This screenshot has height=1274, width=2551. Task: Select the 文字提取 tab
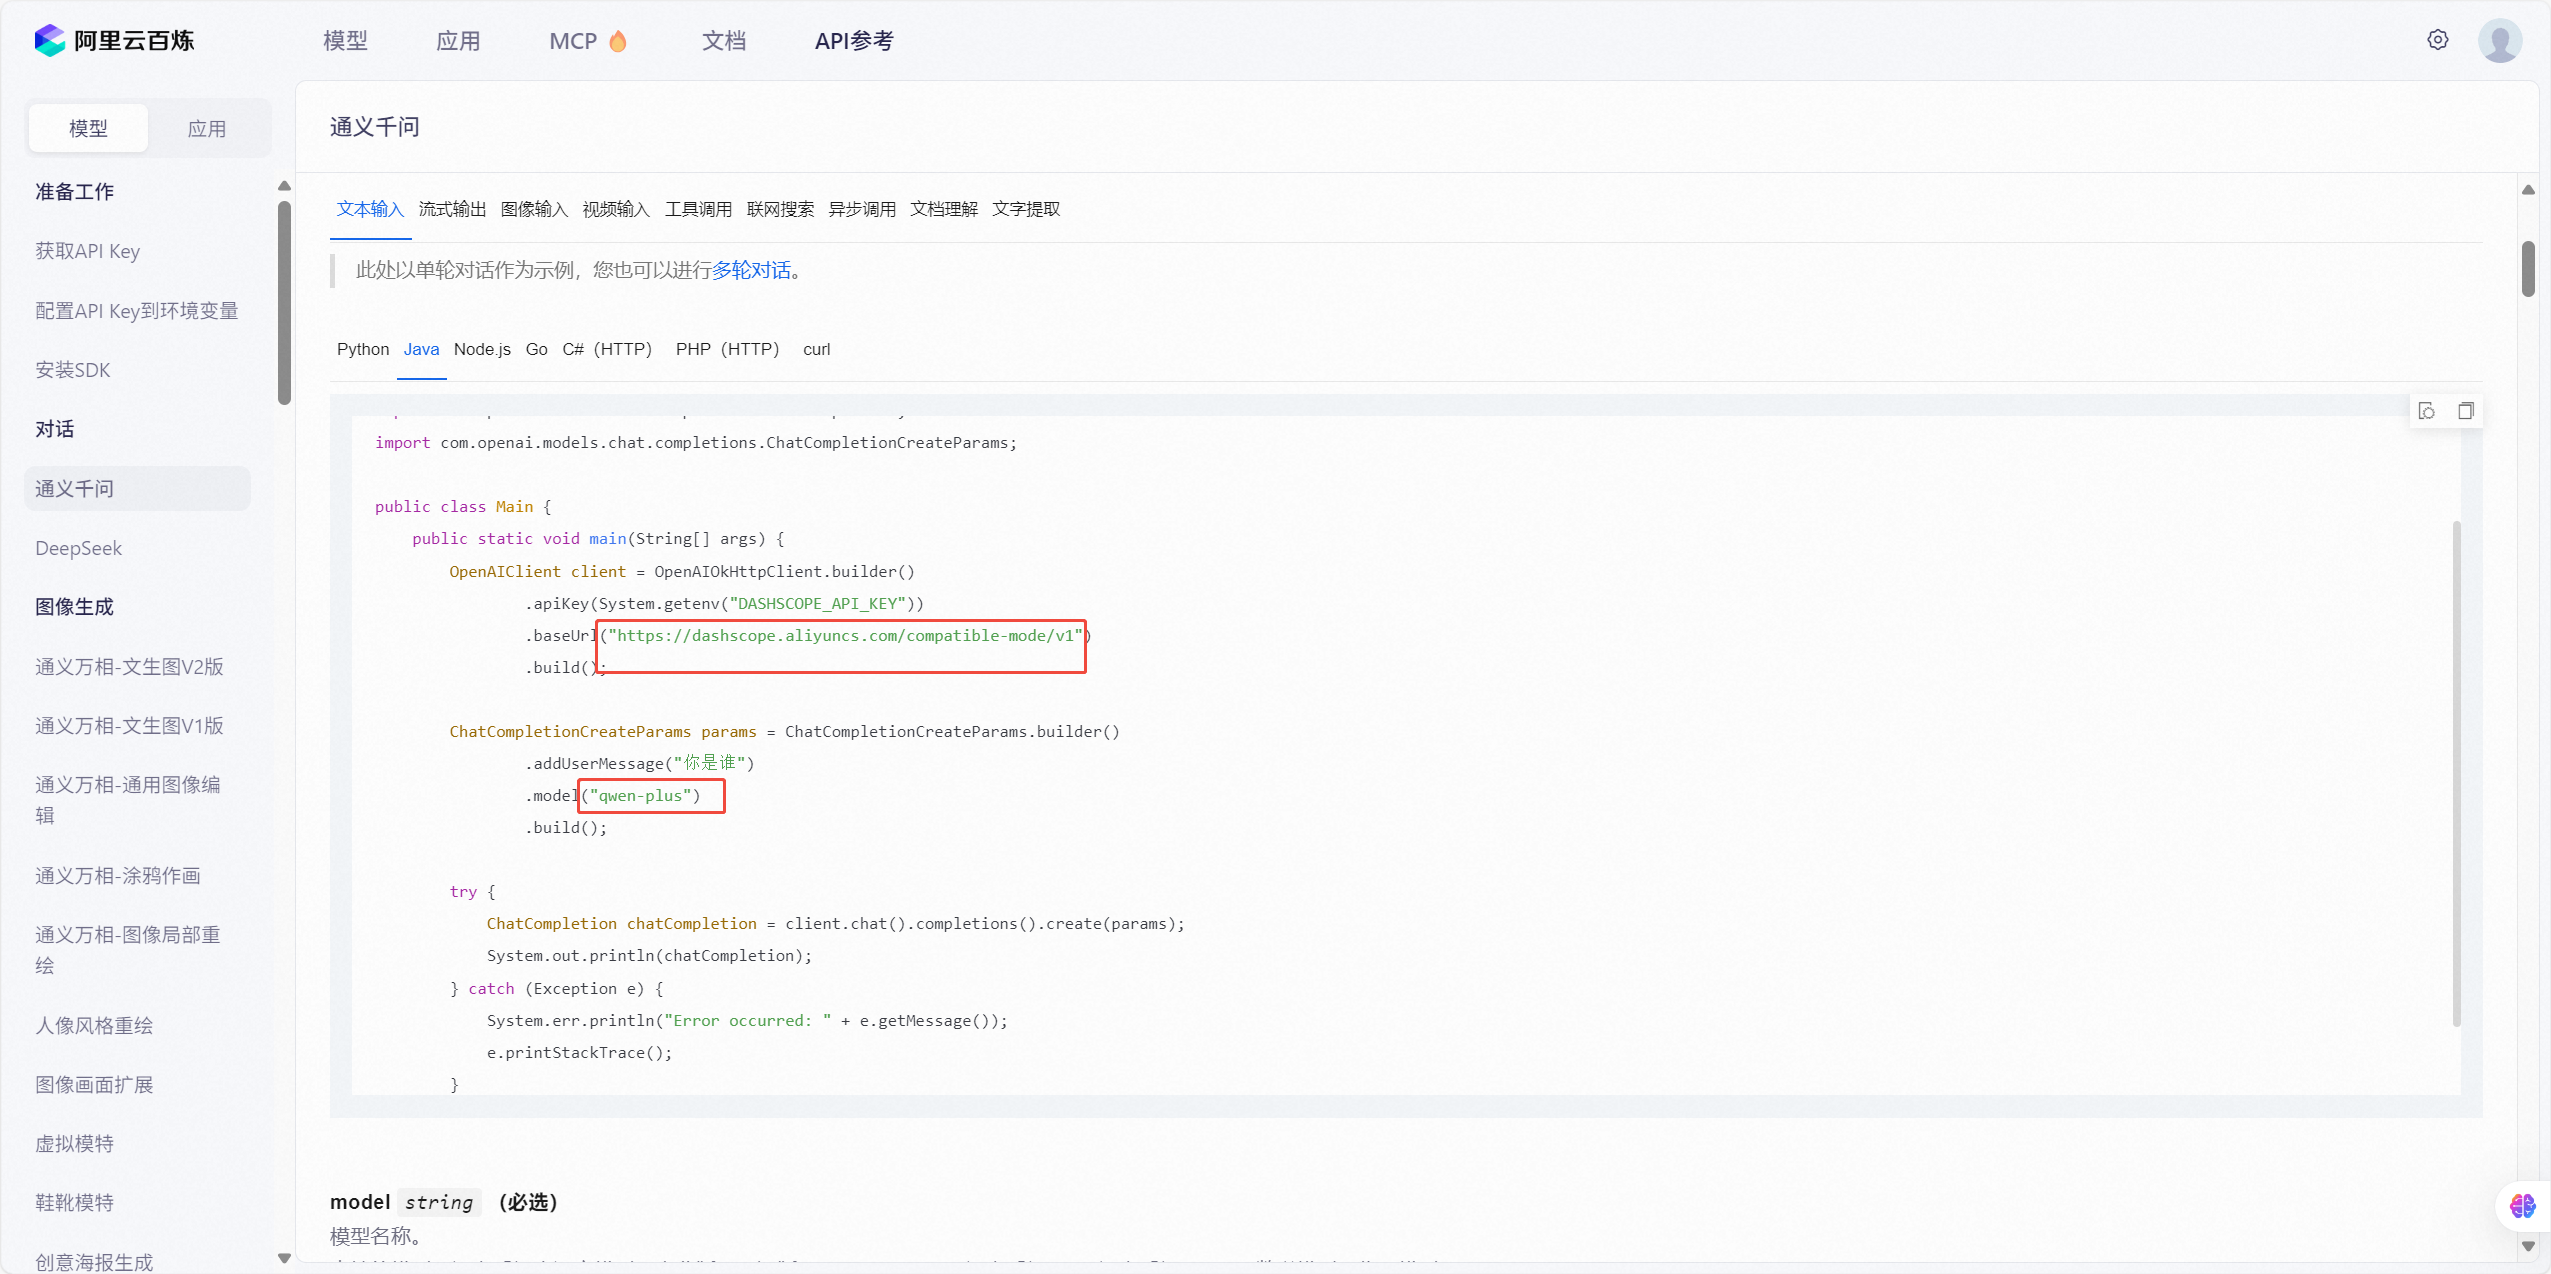pos(1026,209)
